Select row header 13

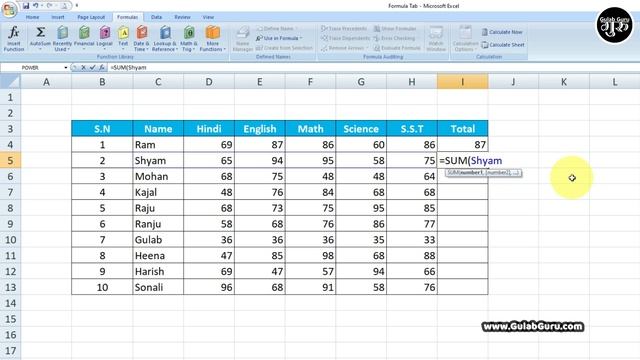pyautogui.click(x=10, y=287)
